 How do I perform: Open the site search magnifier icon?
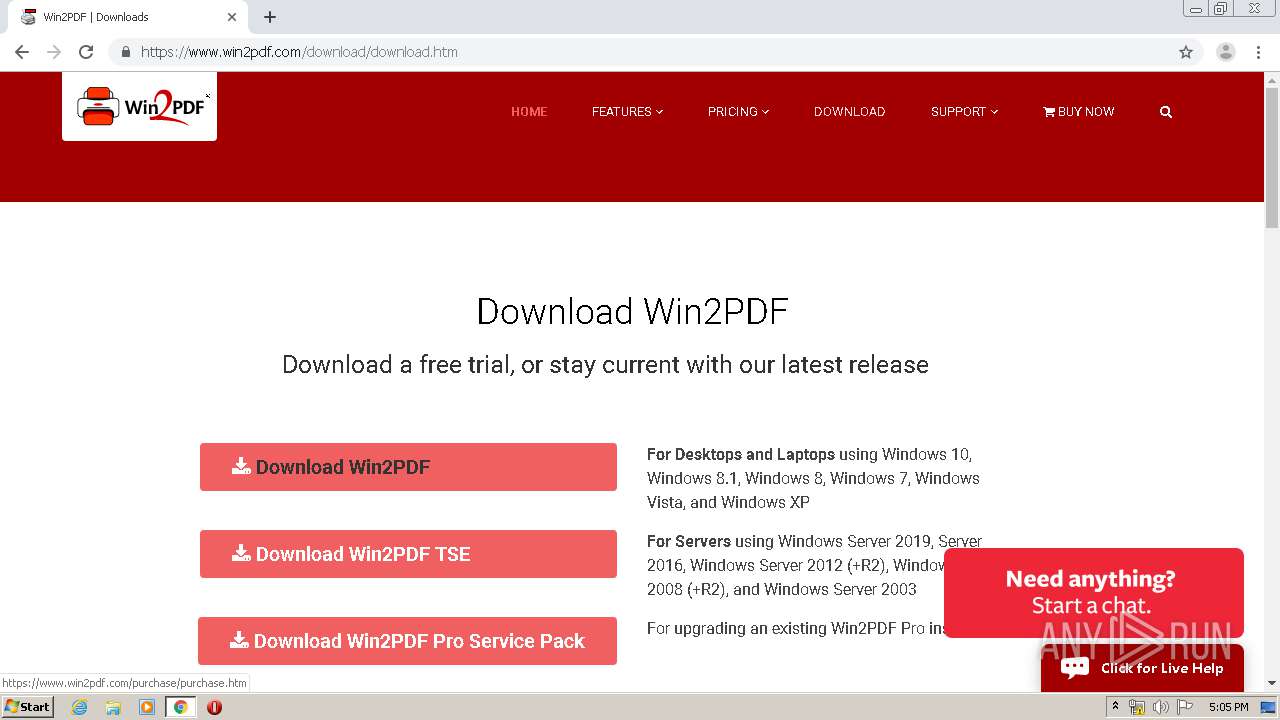pos(1165,112)
